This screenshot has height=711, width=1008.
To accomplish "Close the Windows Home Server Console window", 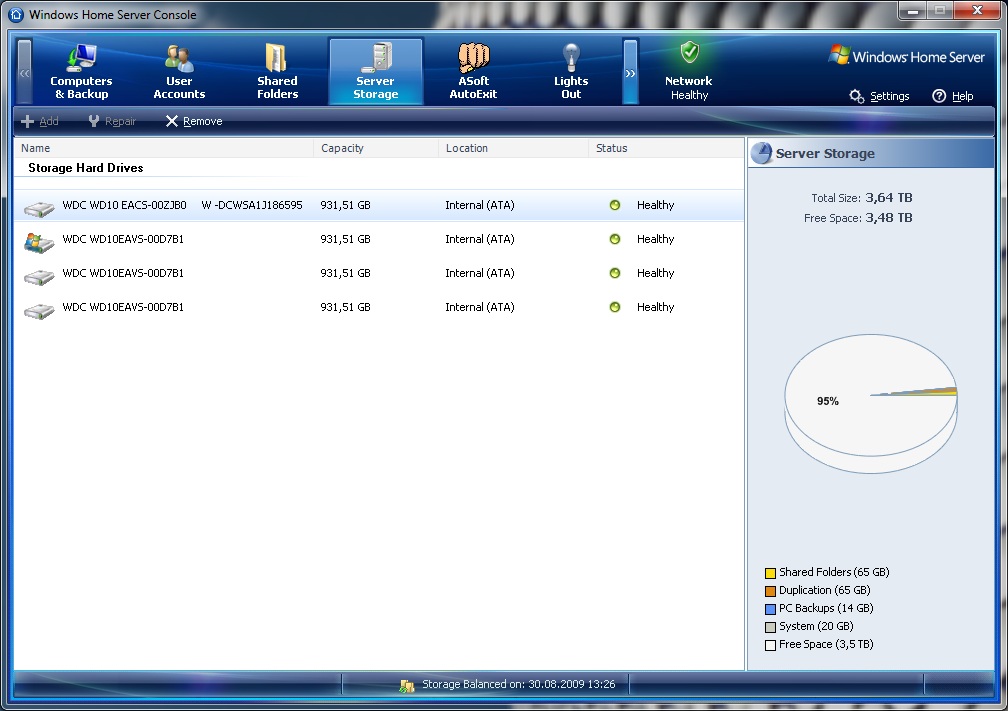I will pos(977,11).
